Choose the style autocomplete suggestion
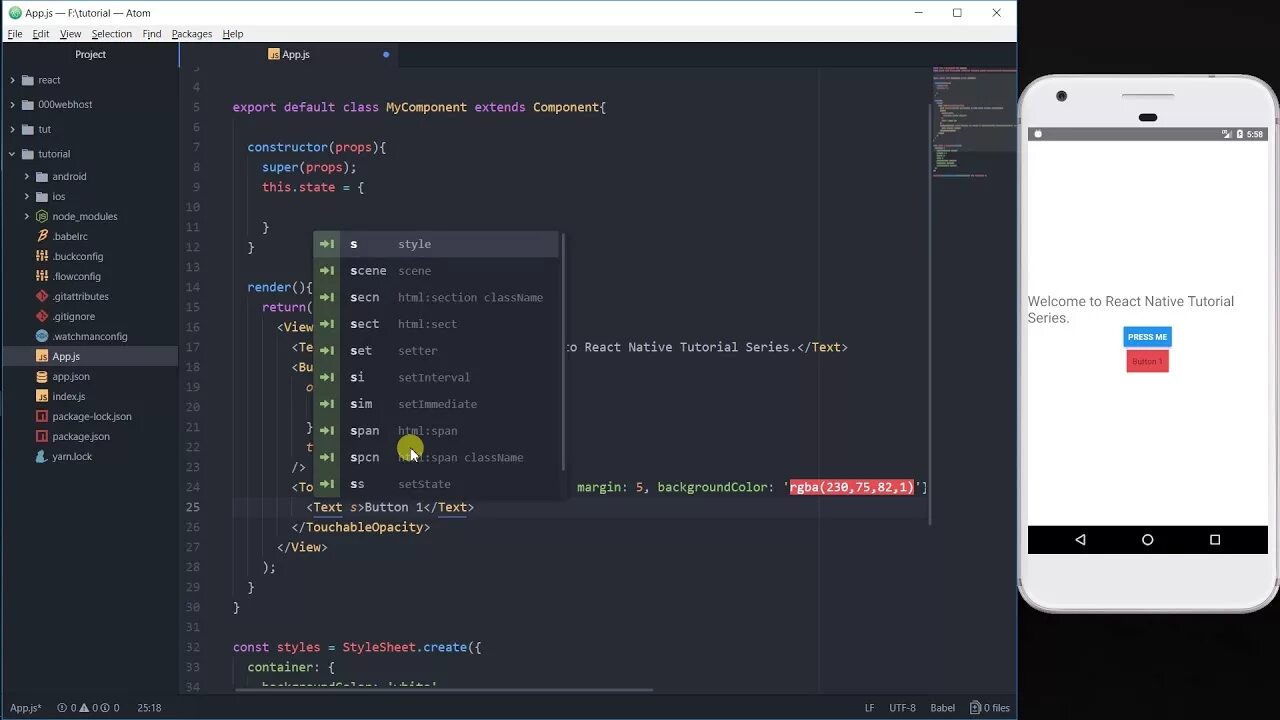Viewport: 1280px width, 720px height. 436,244
